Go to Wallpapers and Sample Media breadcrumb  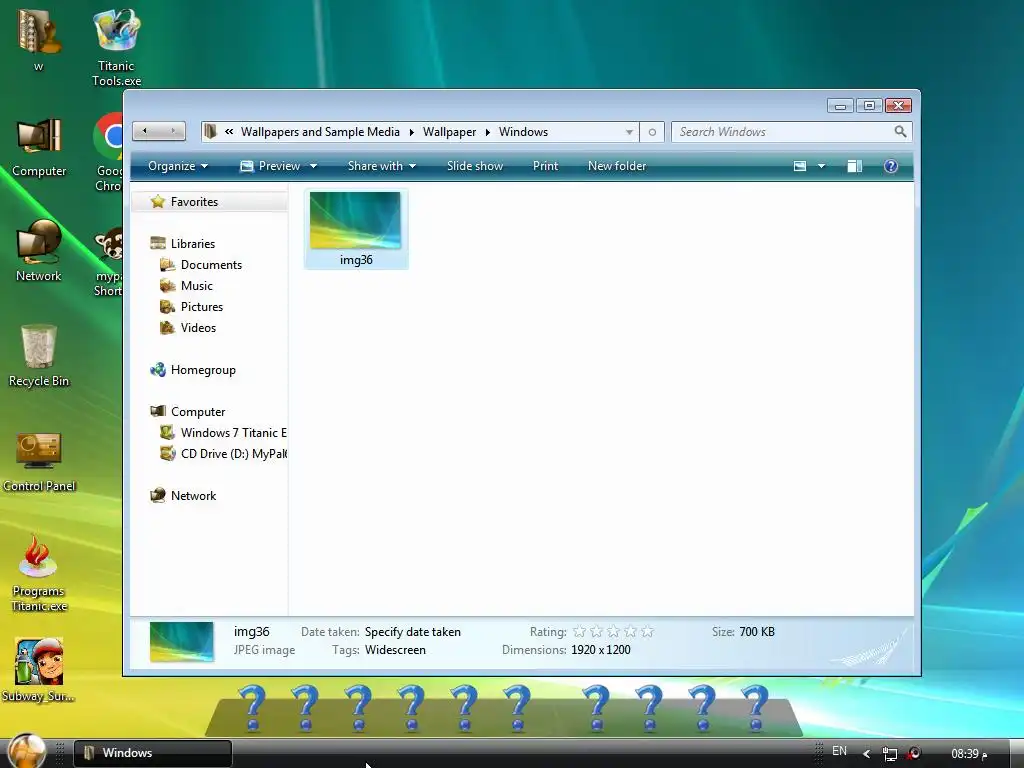tap(320, 132)
